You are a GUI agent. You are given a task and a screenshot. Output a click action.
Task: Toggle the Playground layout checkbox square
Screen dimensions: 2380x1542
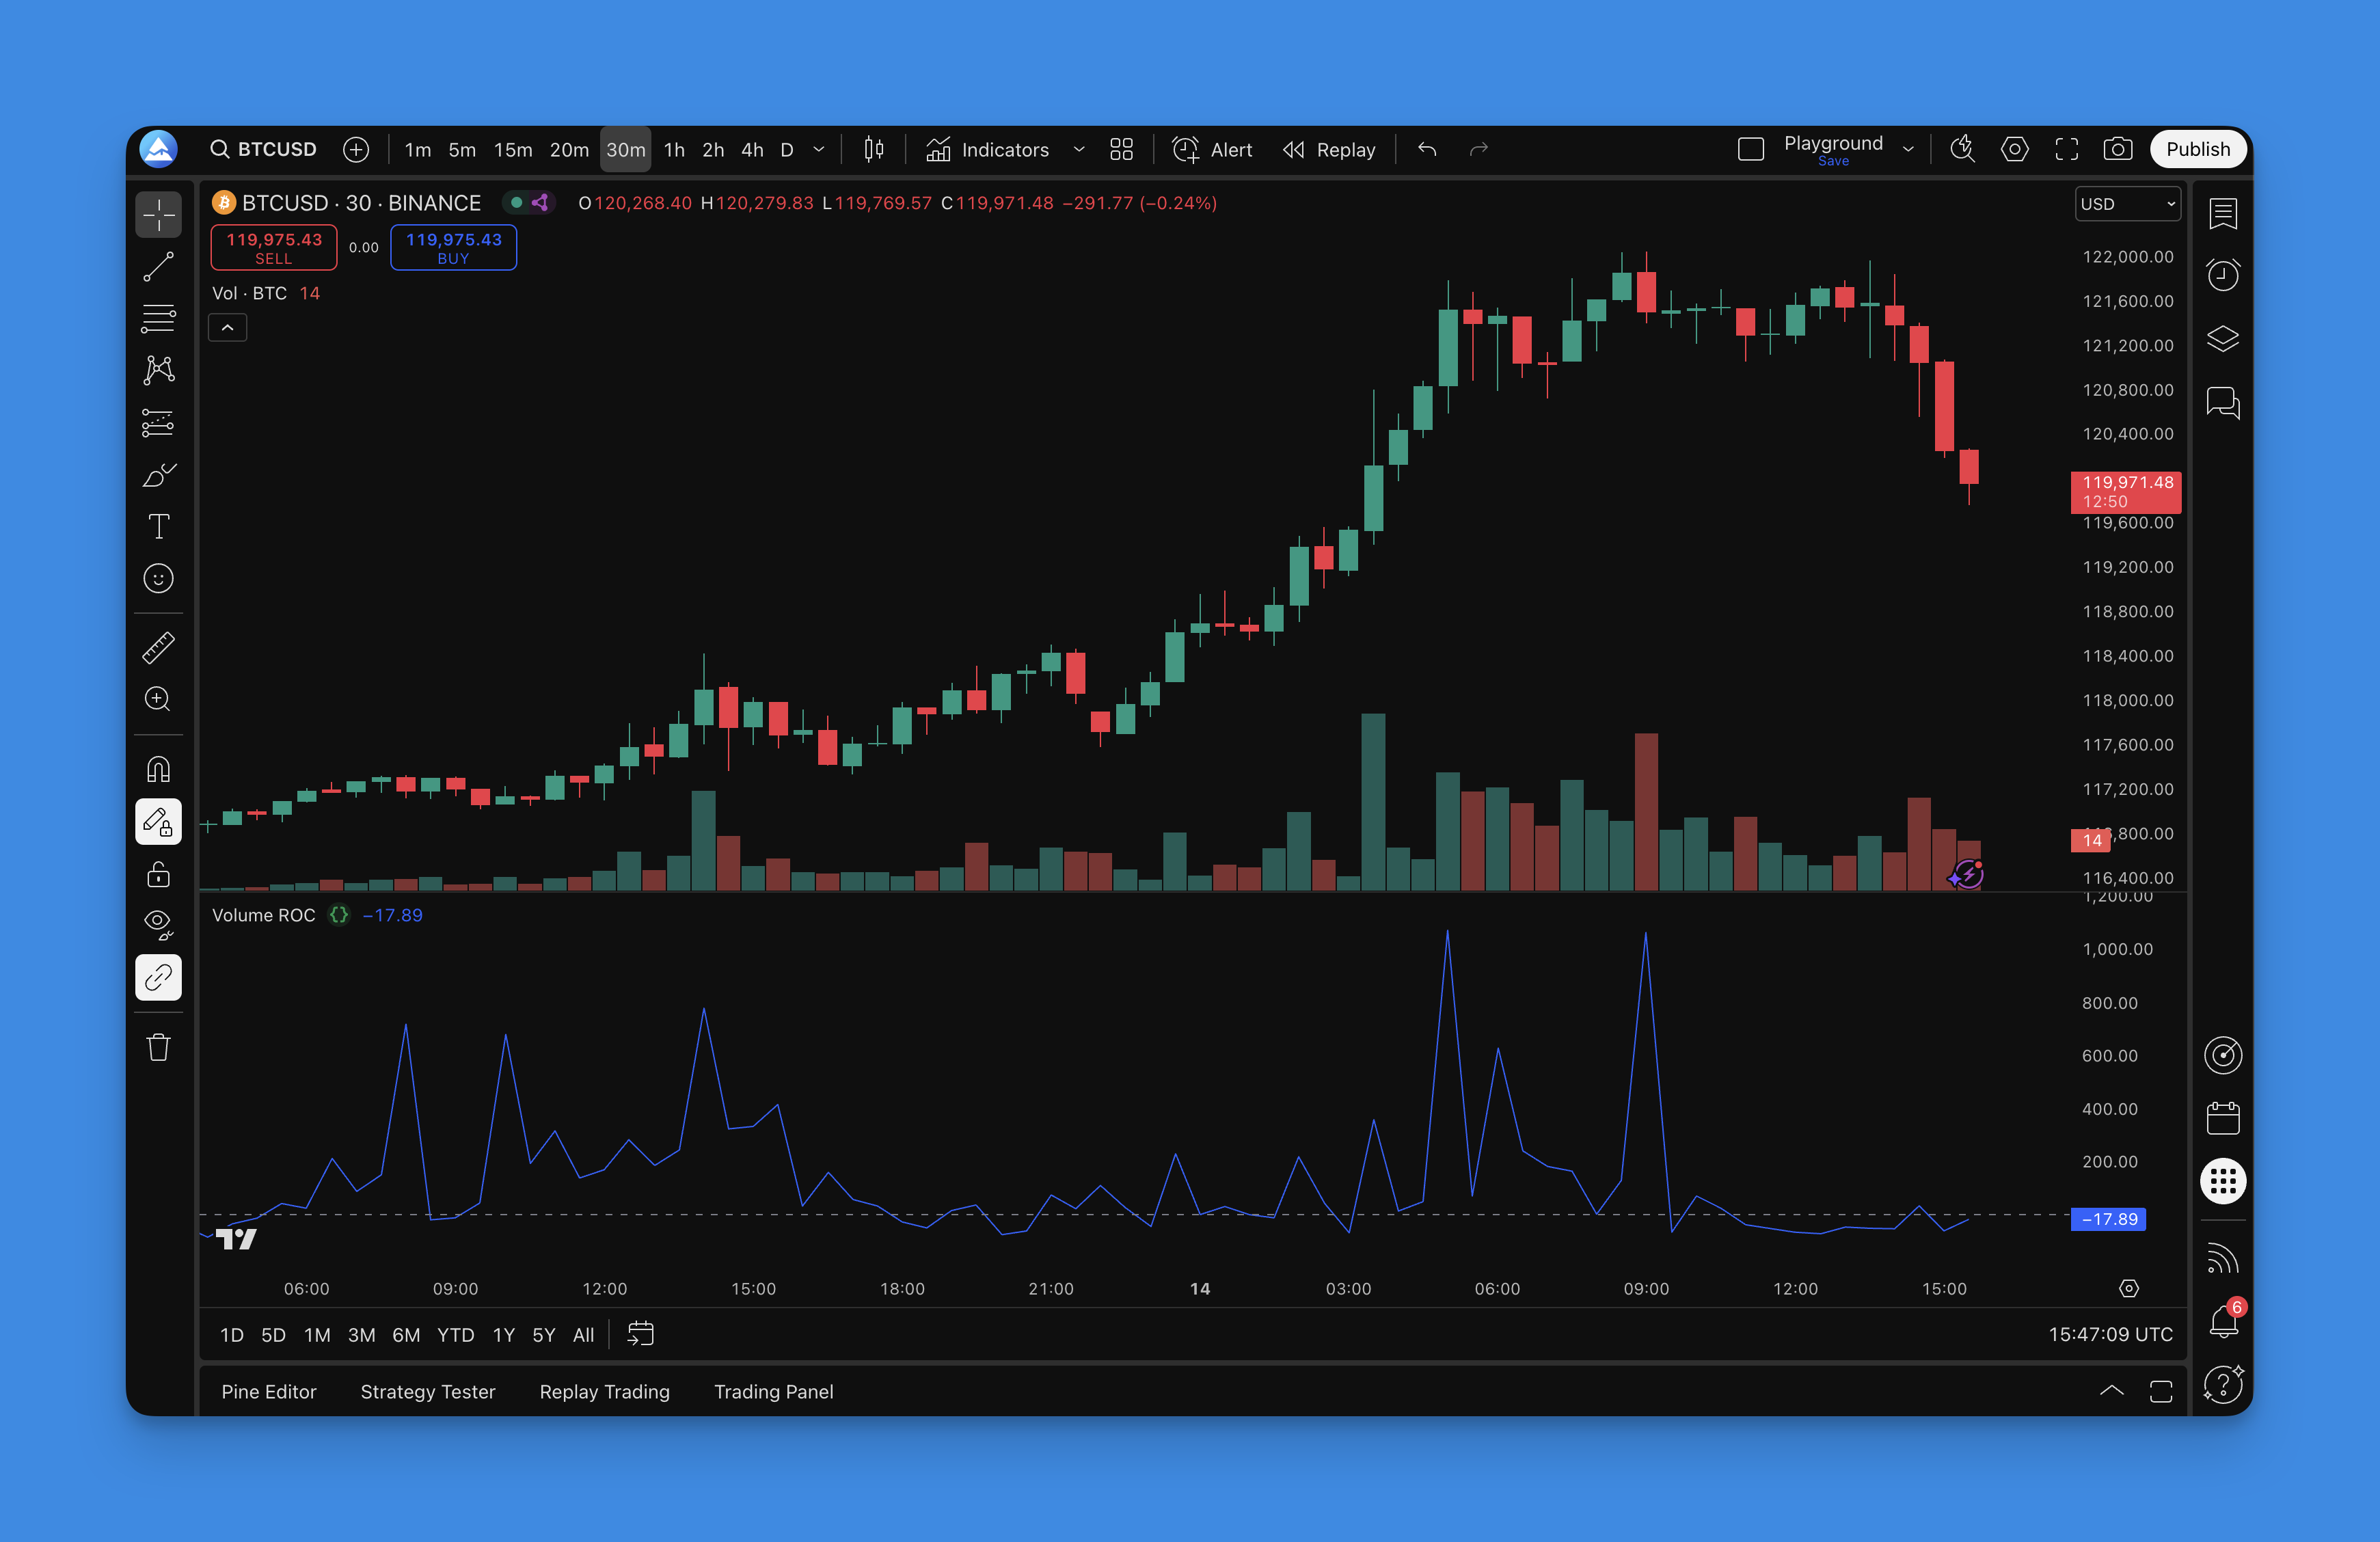[1750, 150]
